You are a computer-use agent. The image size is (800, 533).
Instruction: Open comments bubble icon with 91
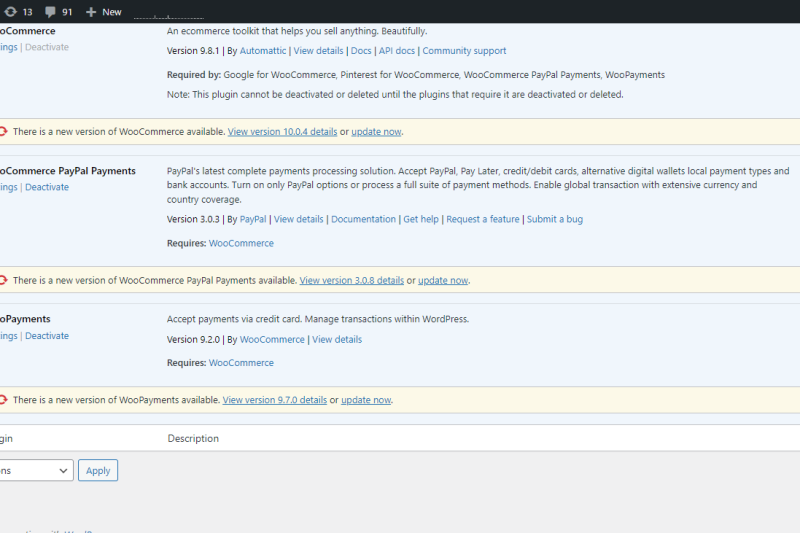[50, 12]
